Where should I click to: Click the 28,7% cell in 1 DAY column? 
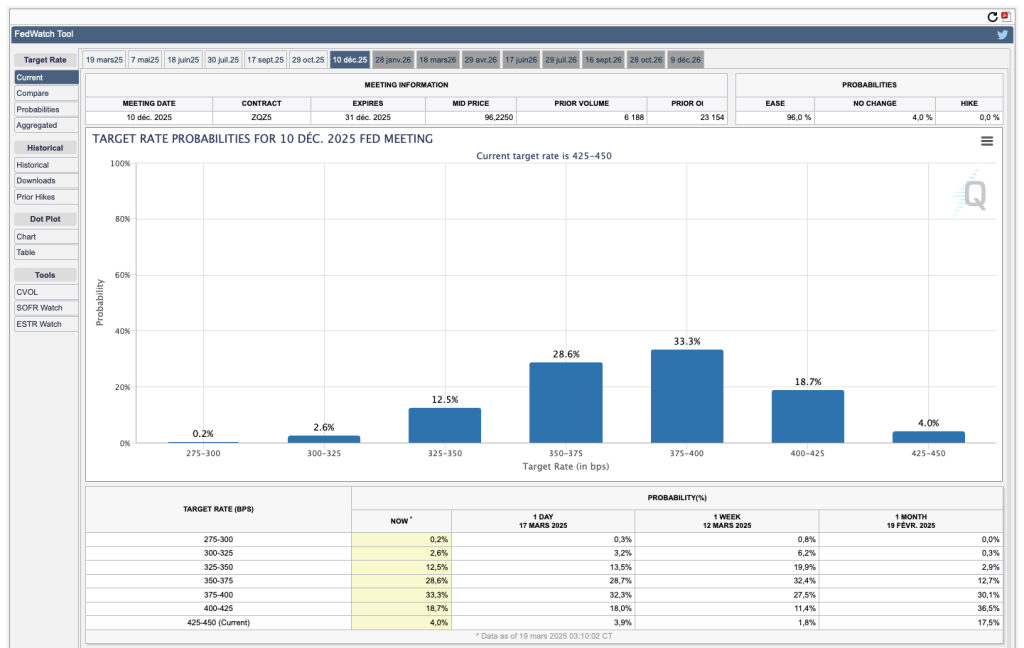coord(543,581)
